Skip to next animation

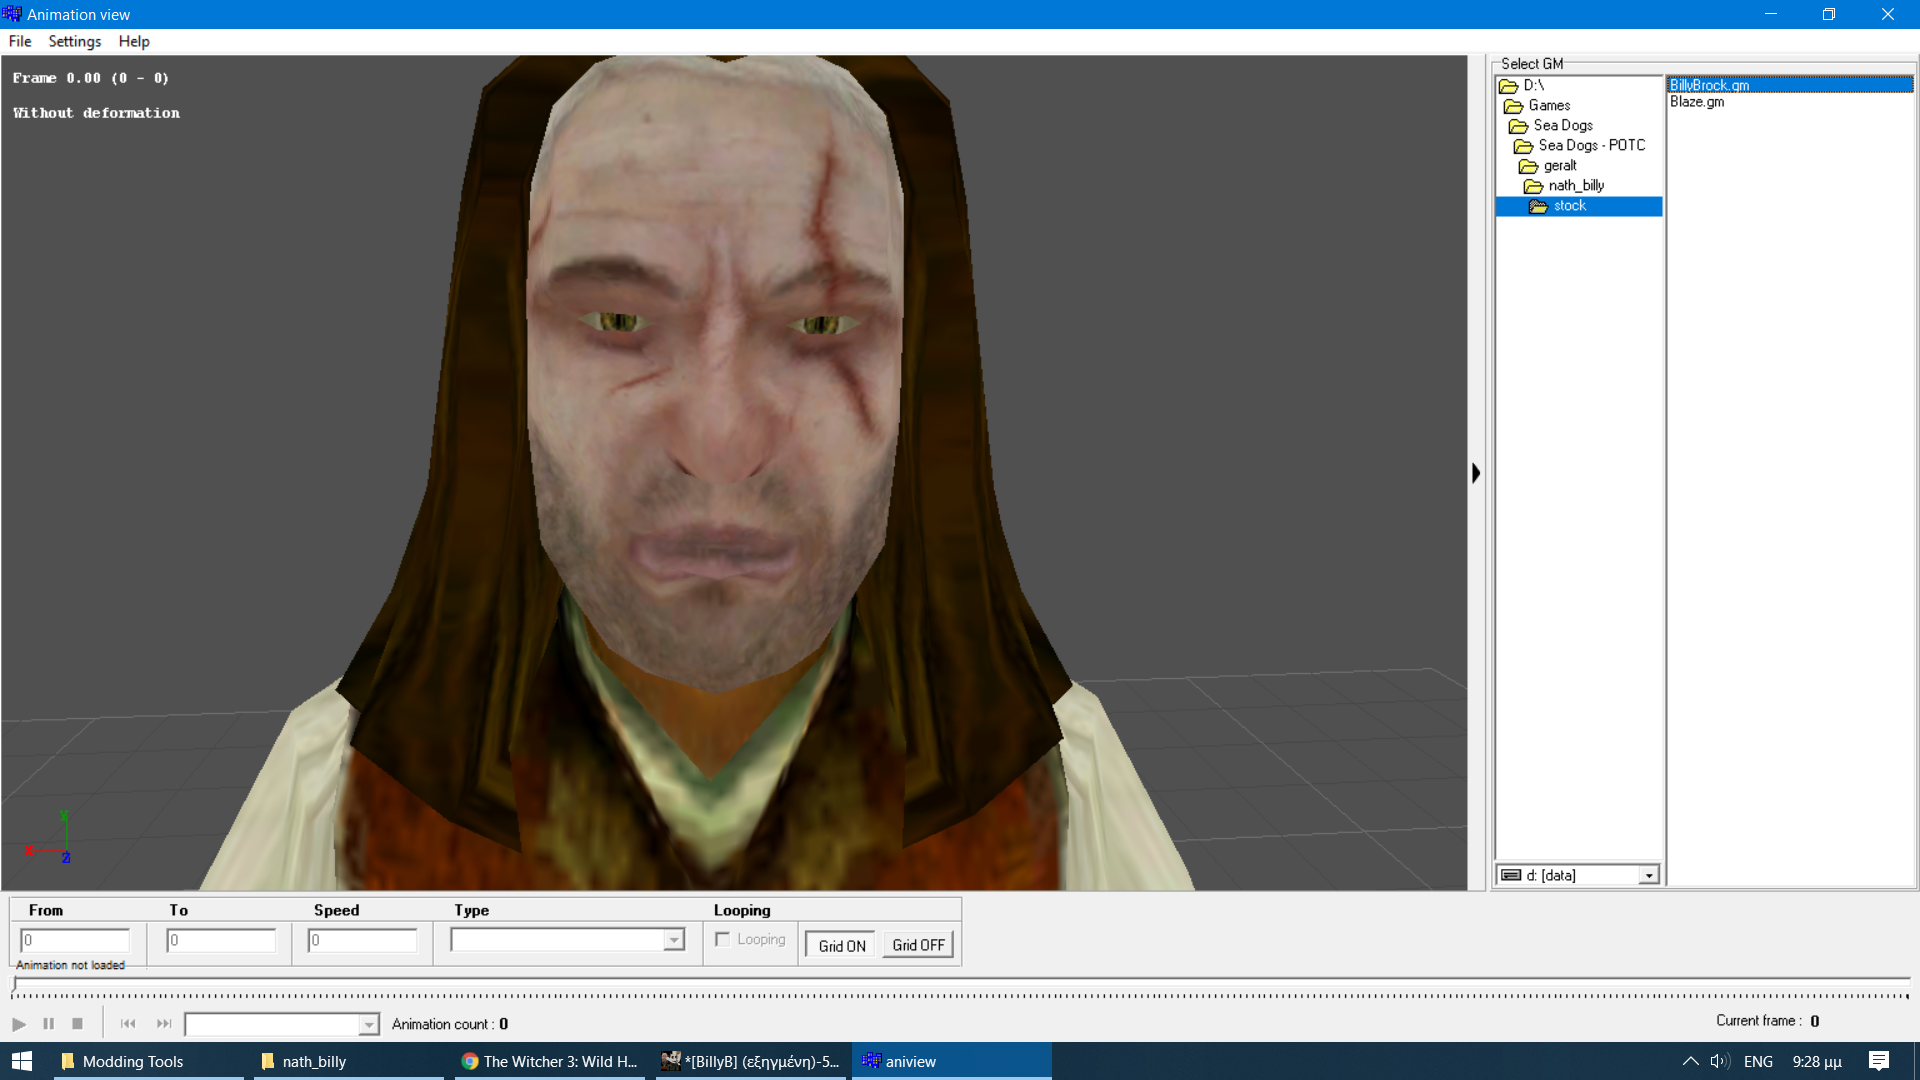164,1024
